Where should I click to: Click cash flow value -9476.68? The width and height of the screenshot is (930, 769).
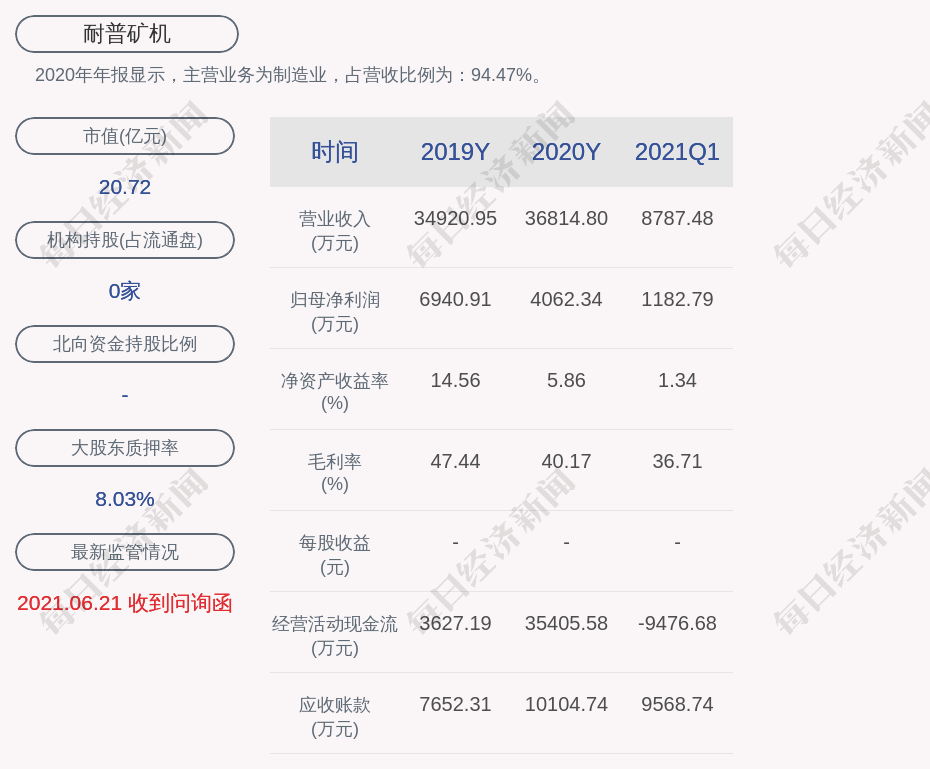pos(677,623)
